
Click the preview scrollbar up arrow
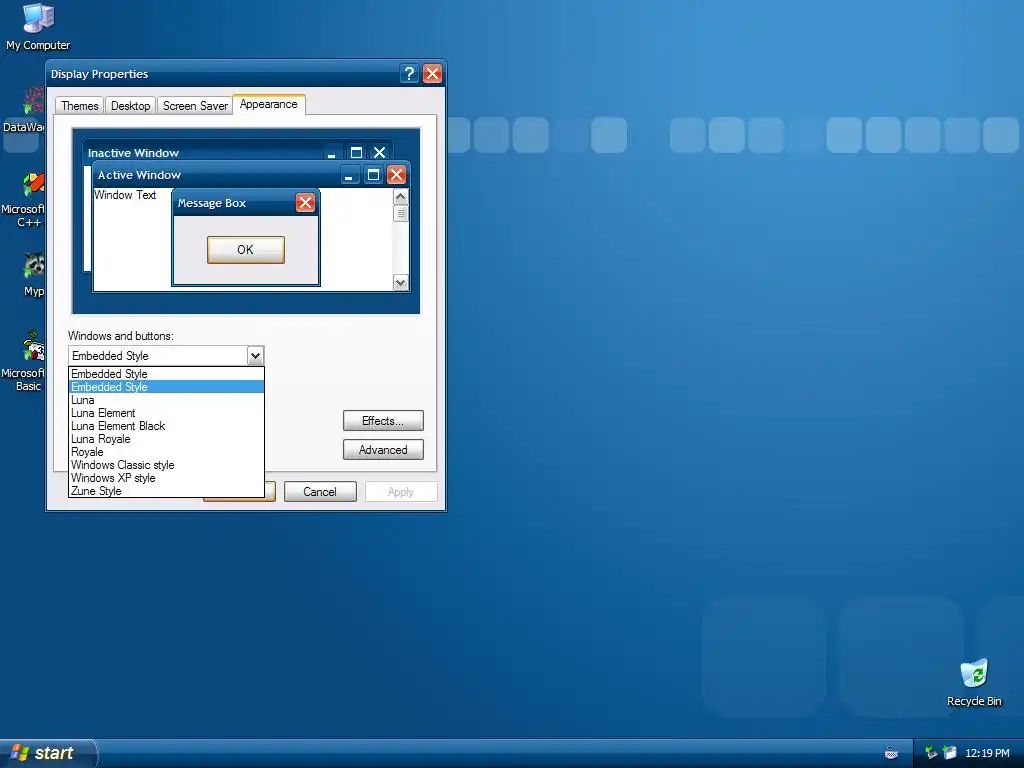[x=401, y=197]
